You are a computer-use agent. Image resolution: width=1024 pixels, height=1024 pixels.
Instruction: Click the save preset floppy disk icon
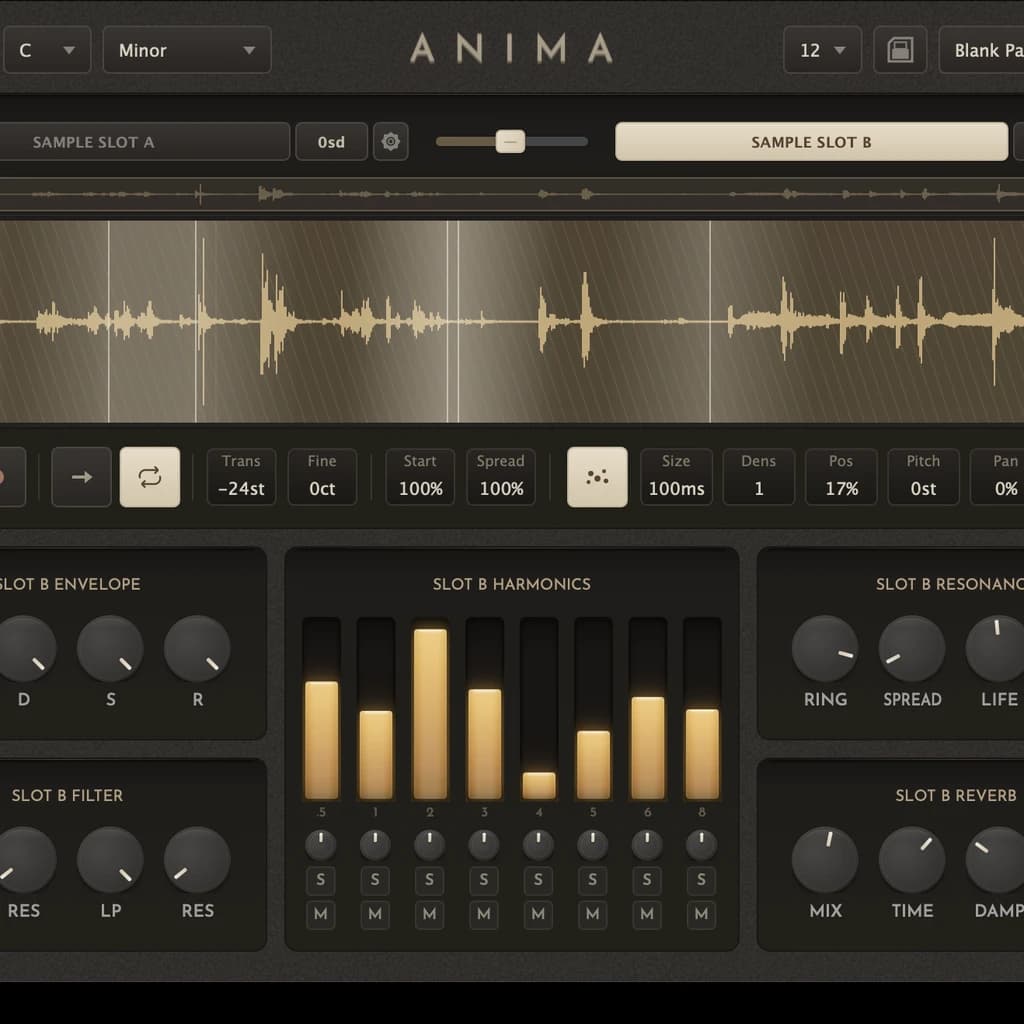(x=900, y=50)
